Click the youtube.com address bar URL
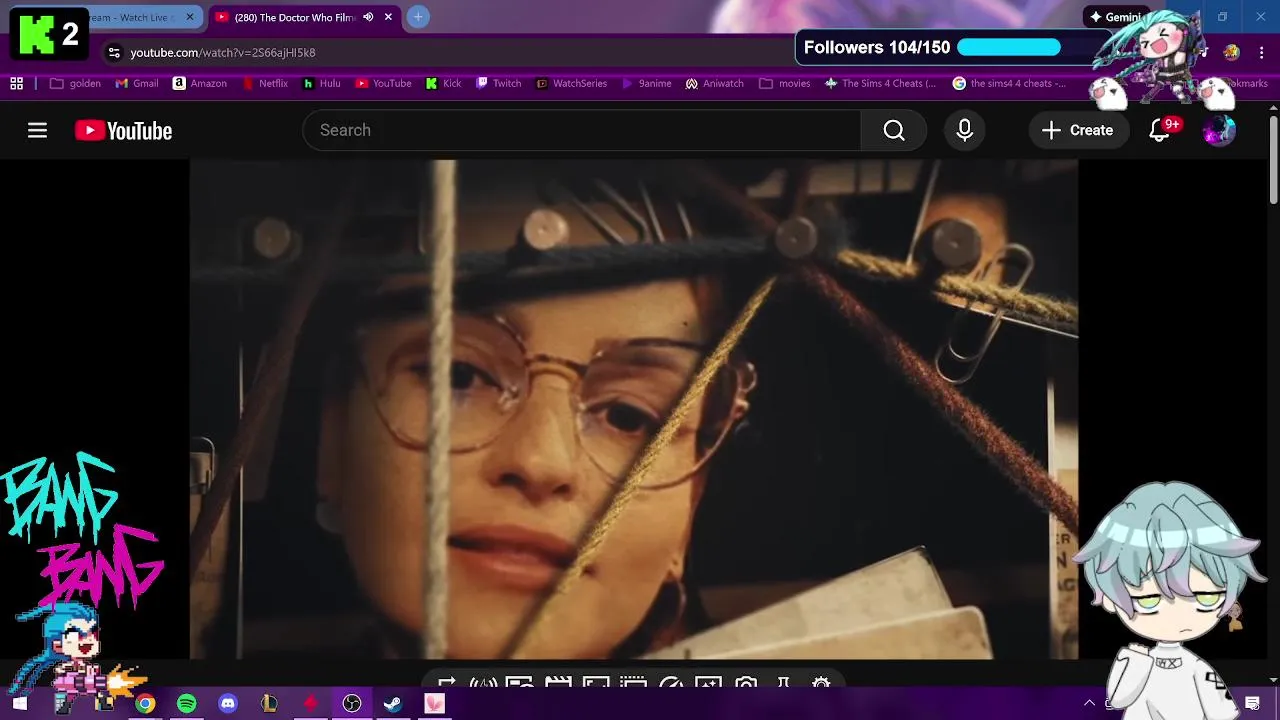 223,52
